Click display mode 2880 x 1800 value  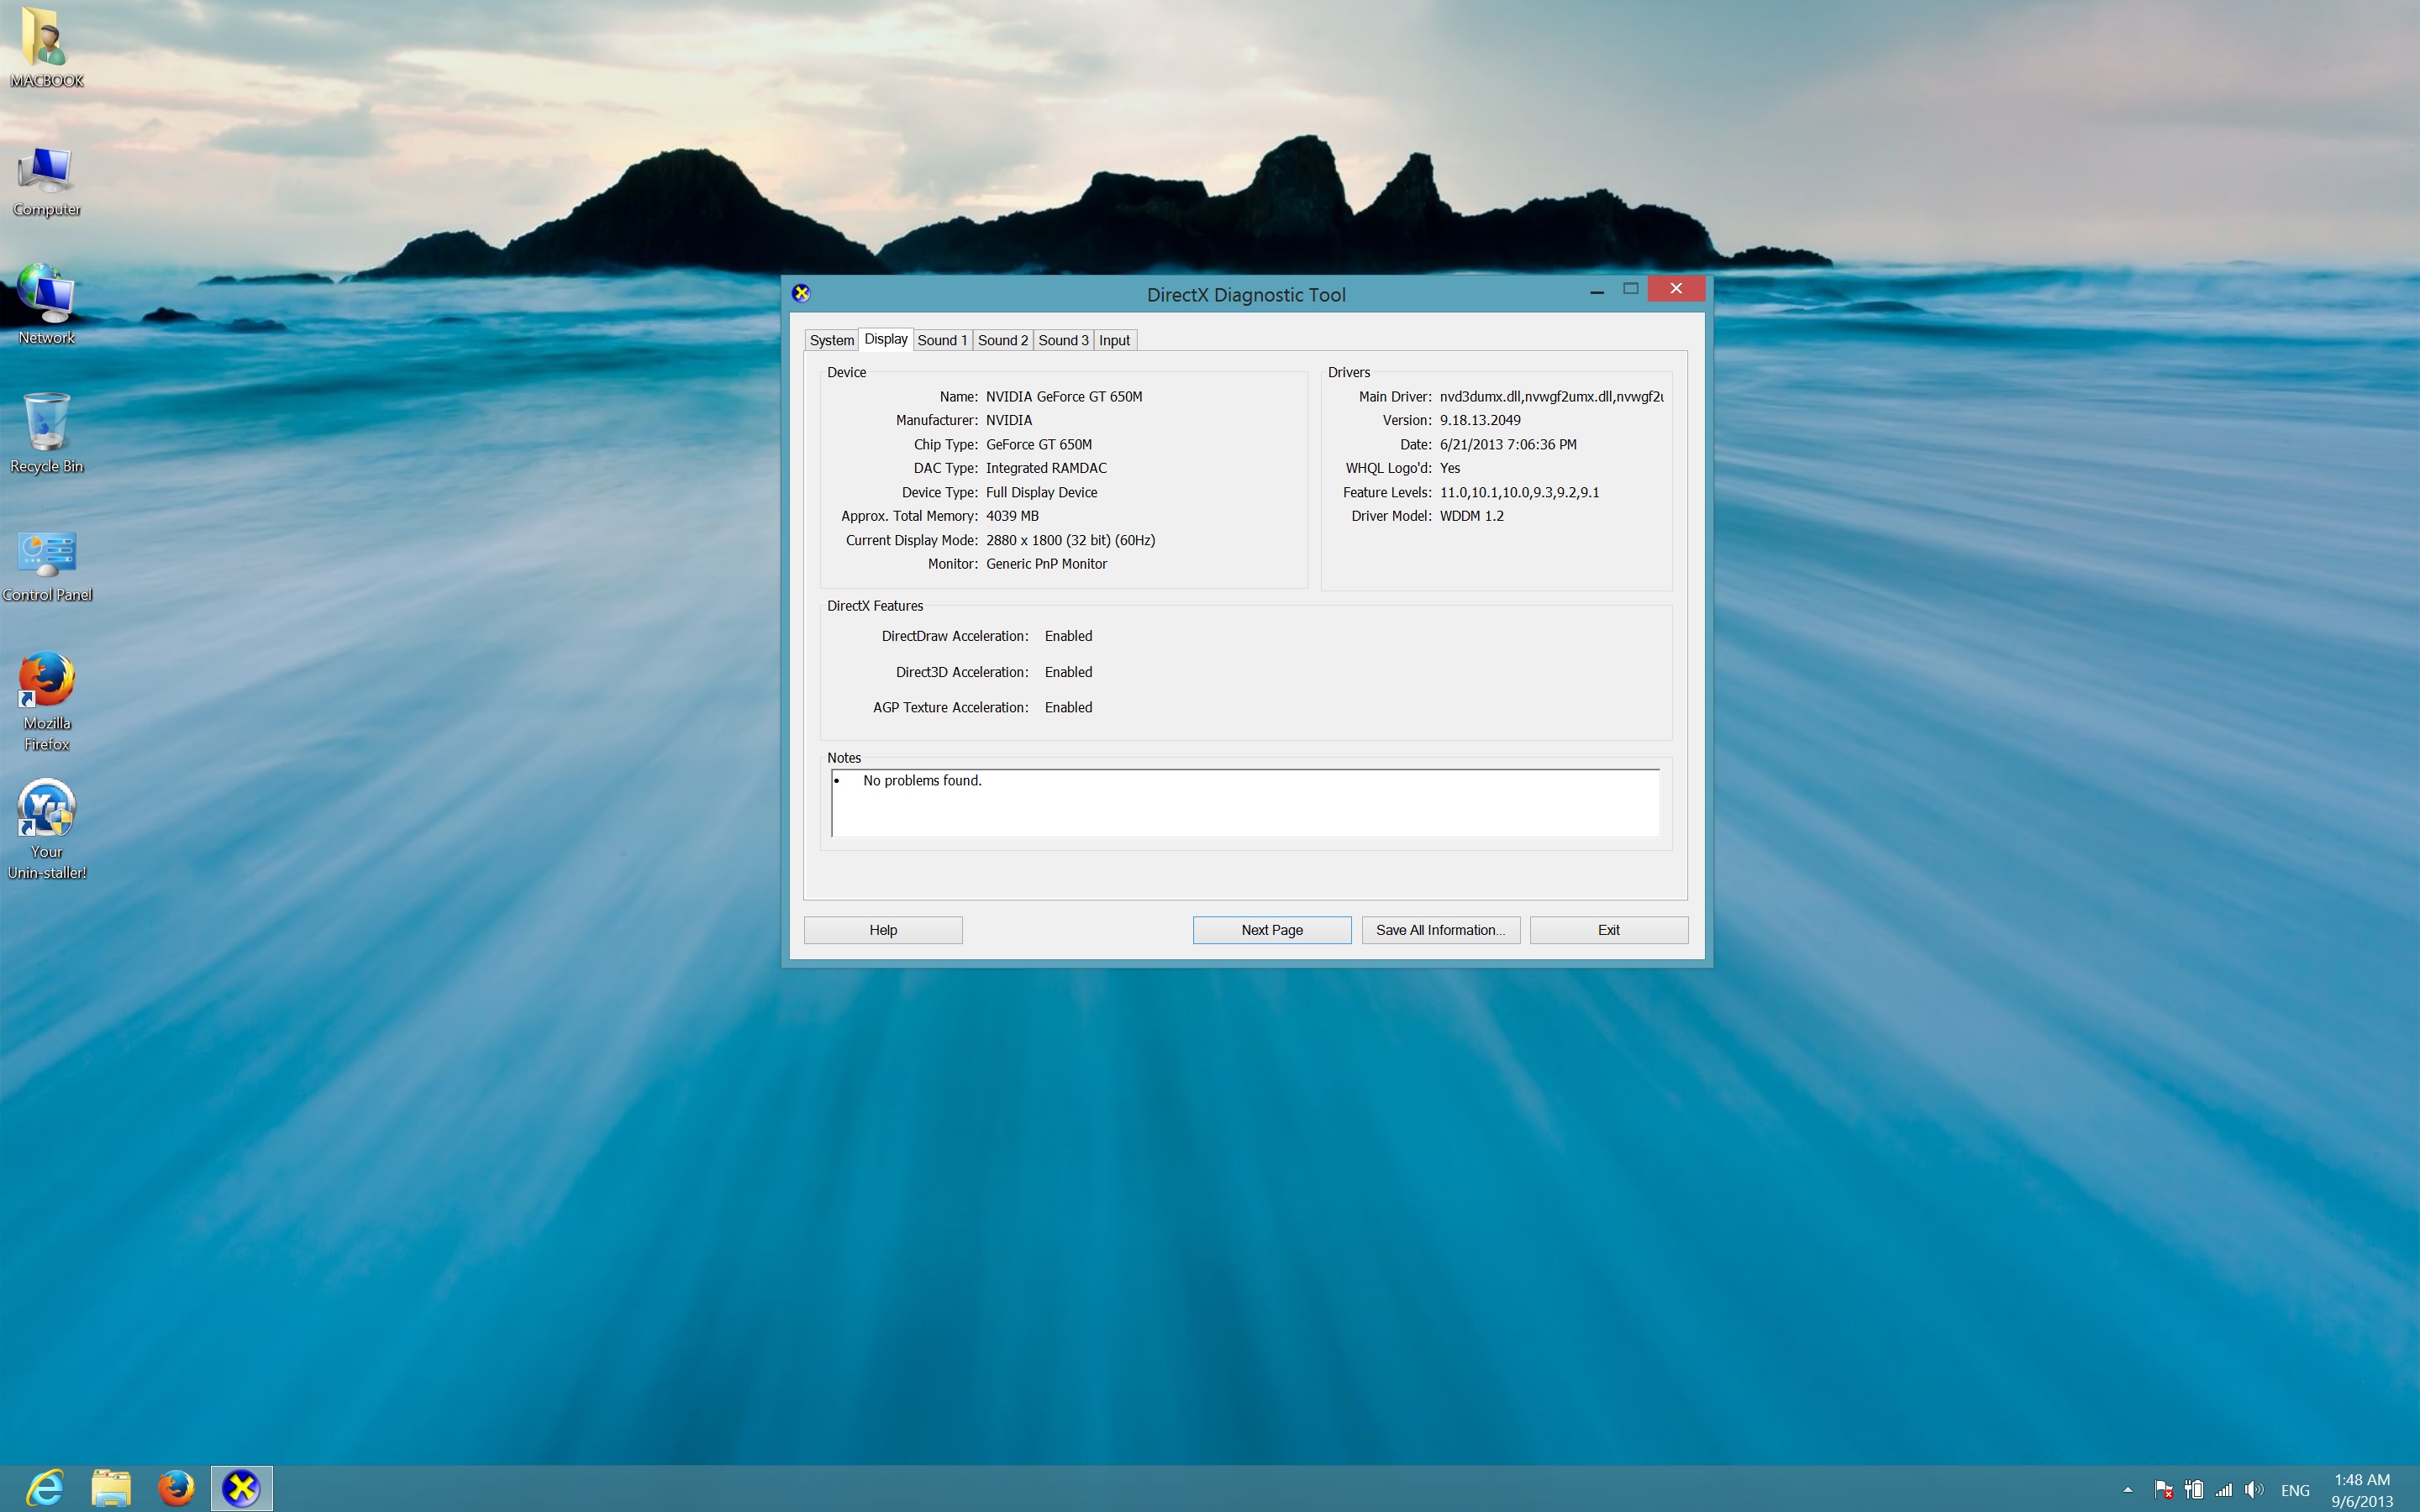coord(1070,540)
